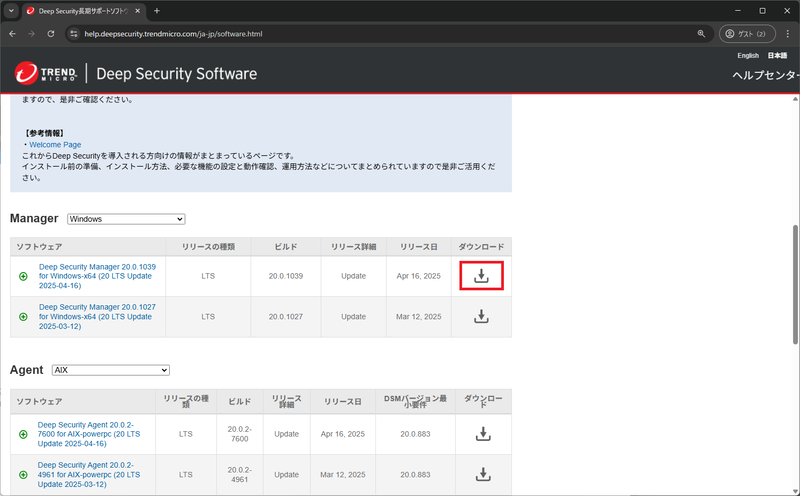800x496 pixels.
Task: Open the Welcome Page link
Action: click(x=55, y=145)
